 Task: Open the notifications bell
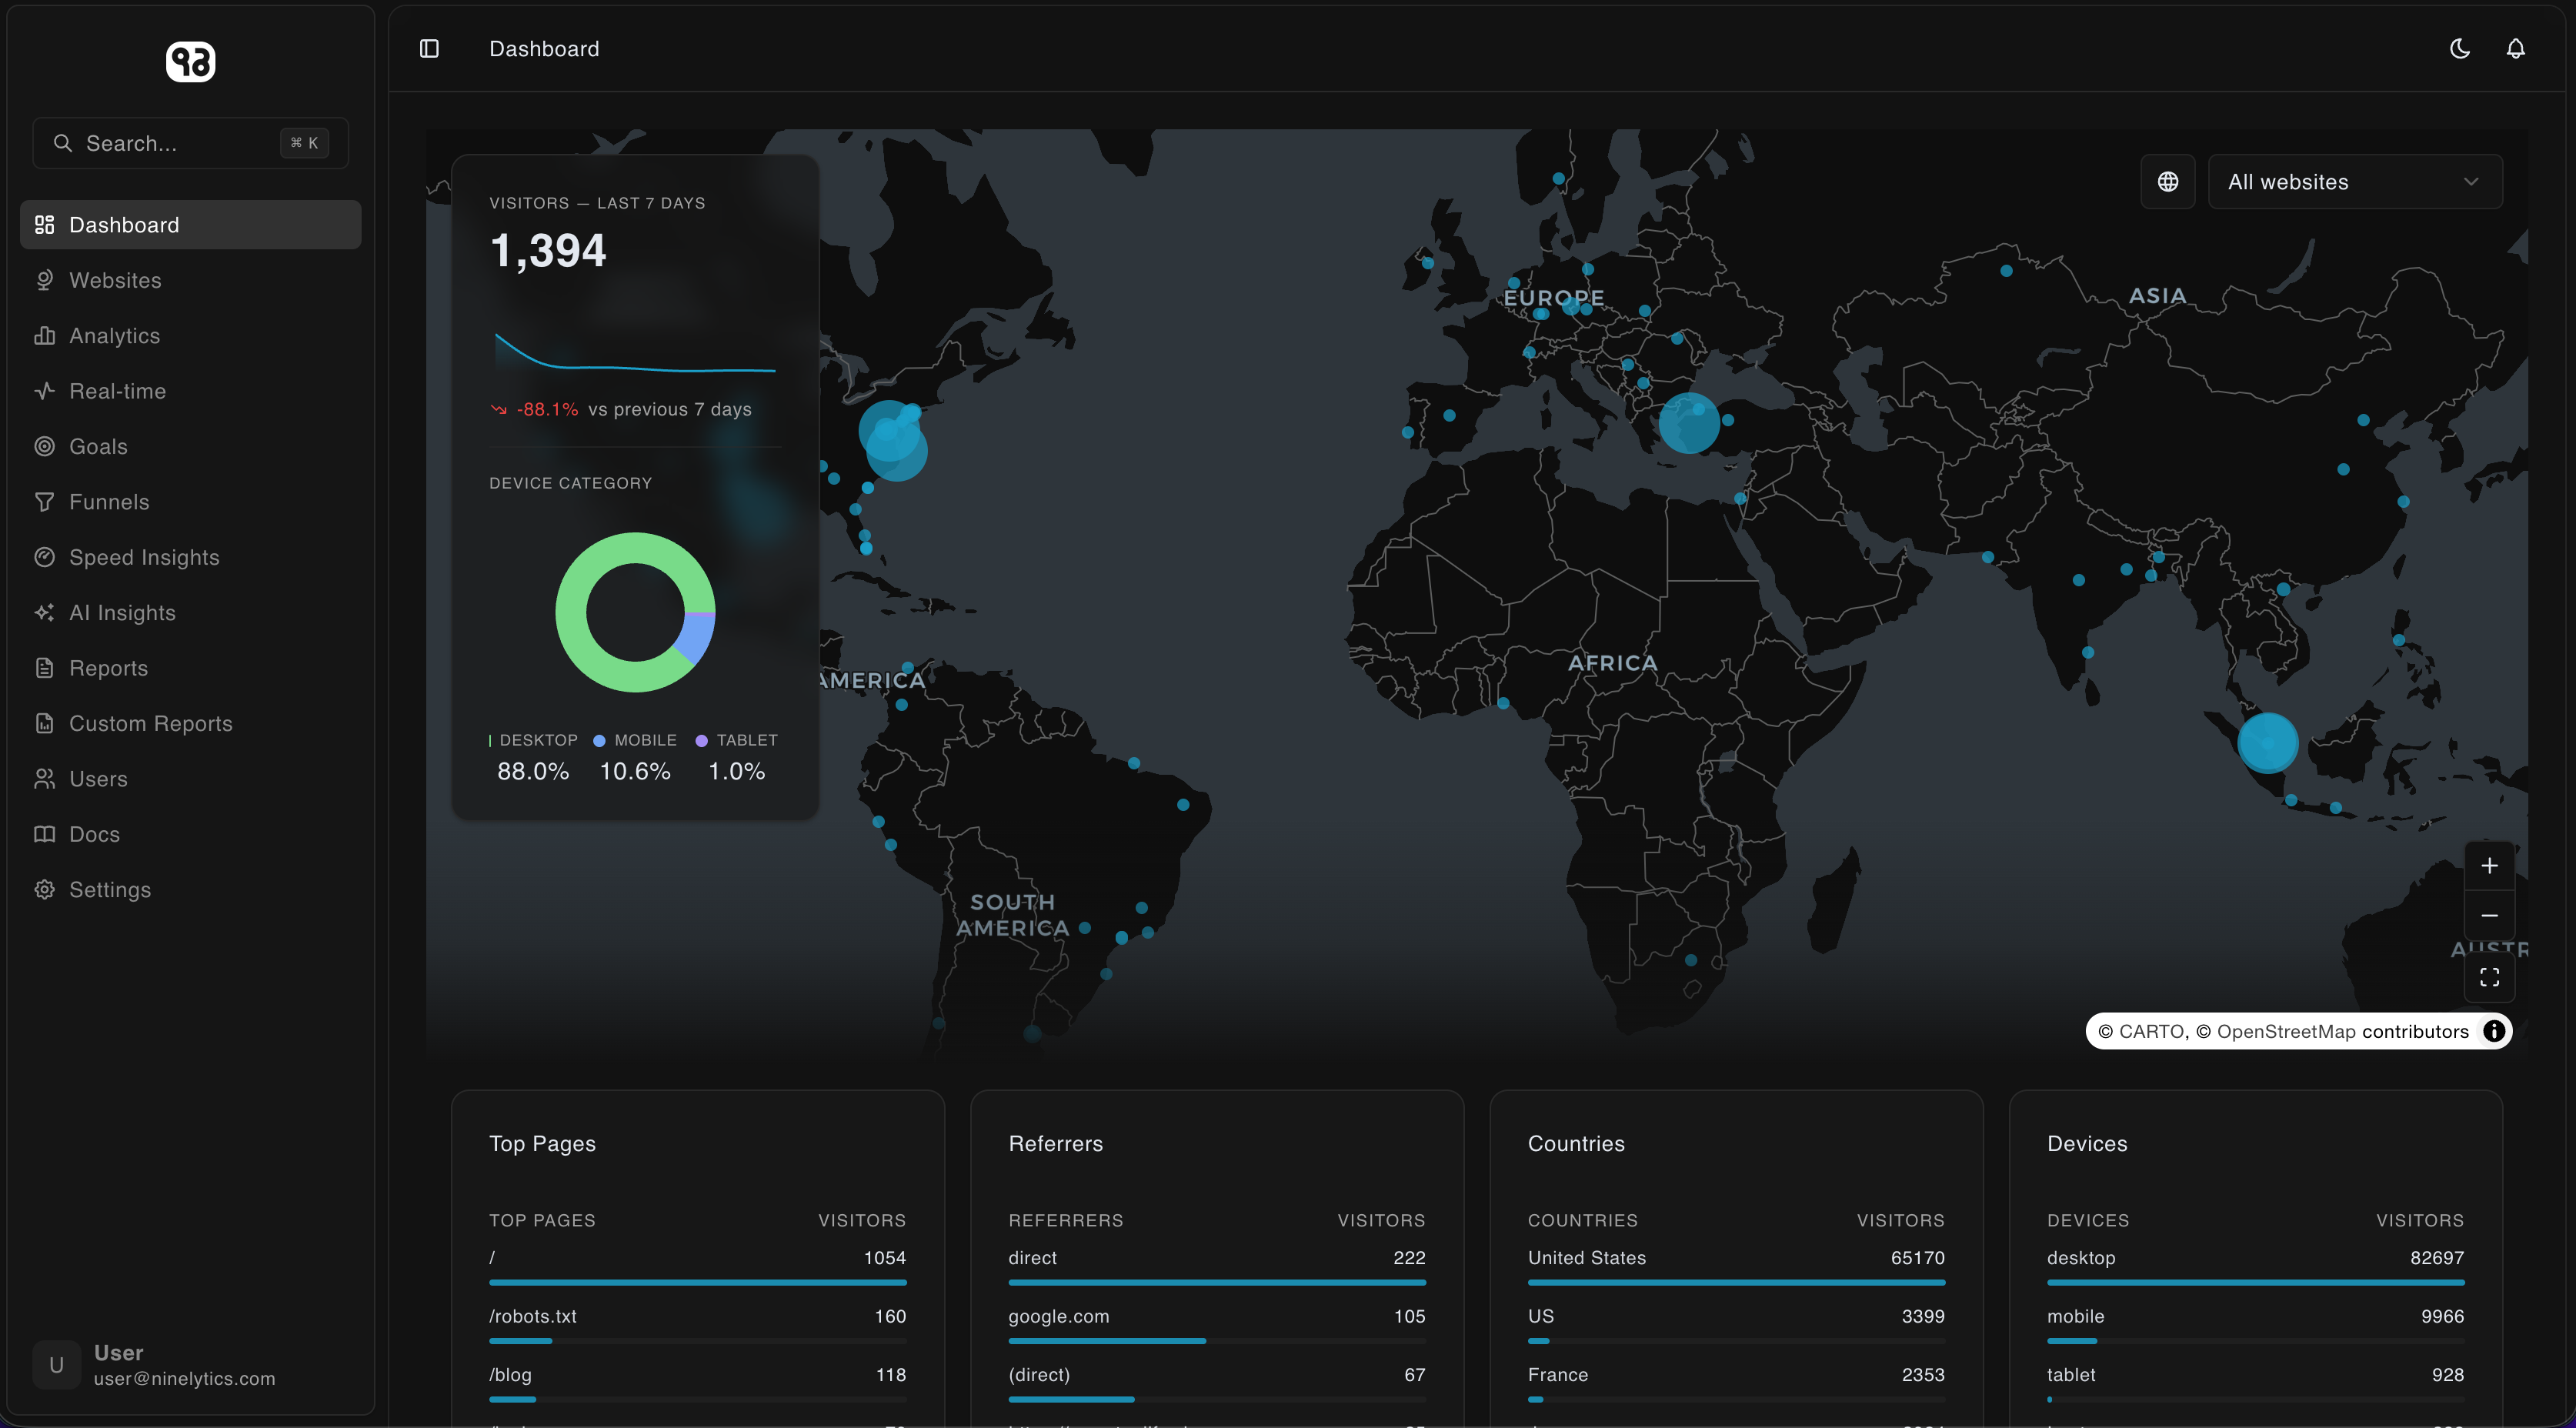click(2515, 48)
